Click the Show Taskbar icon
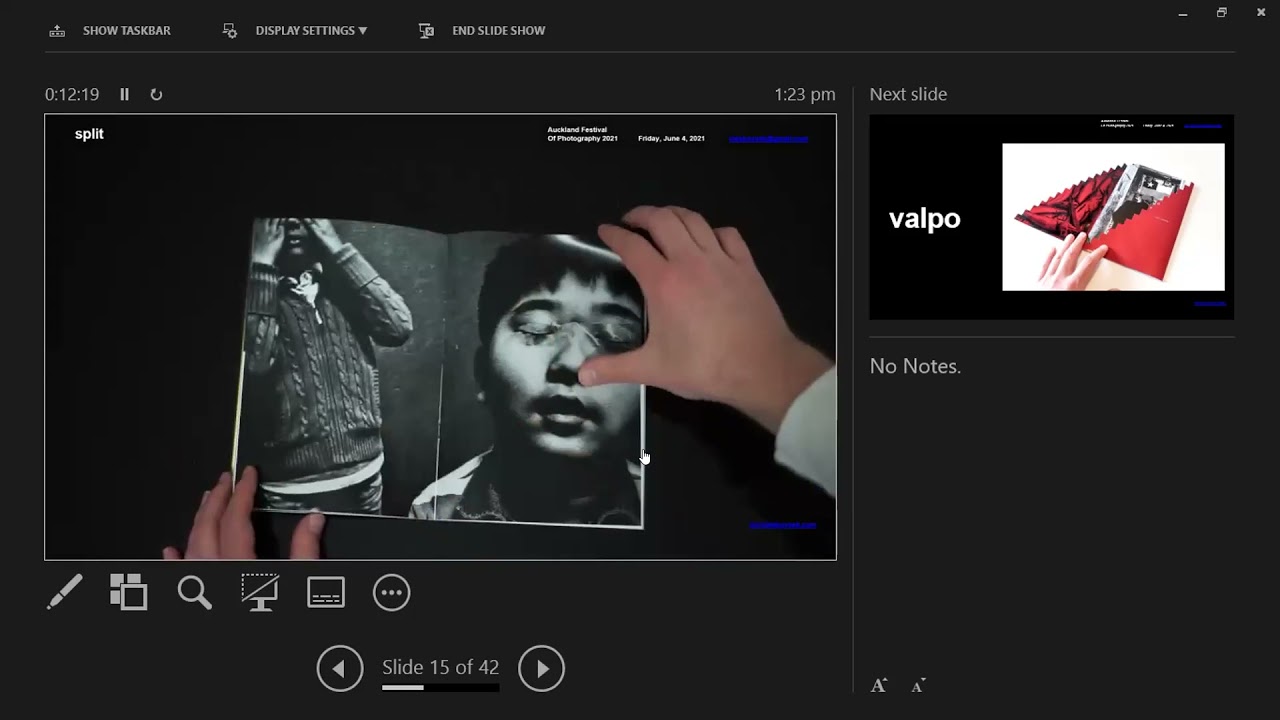 point(57,31)
